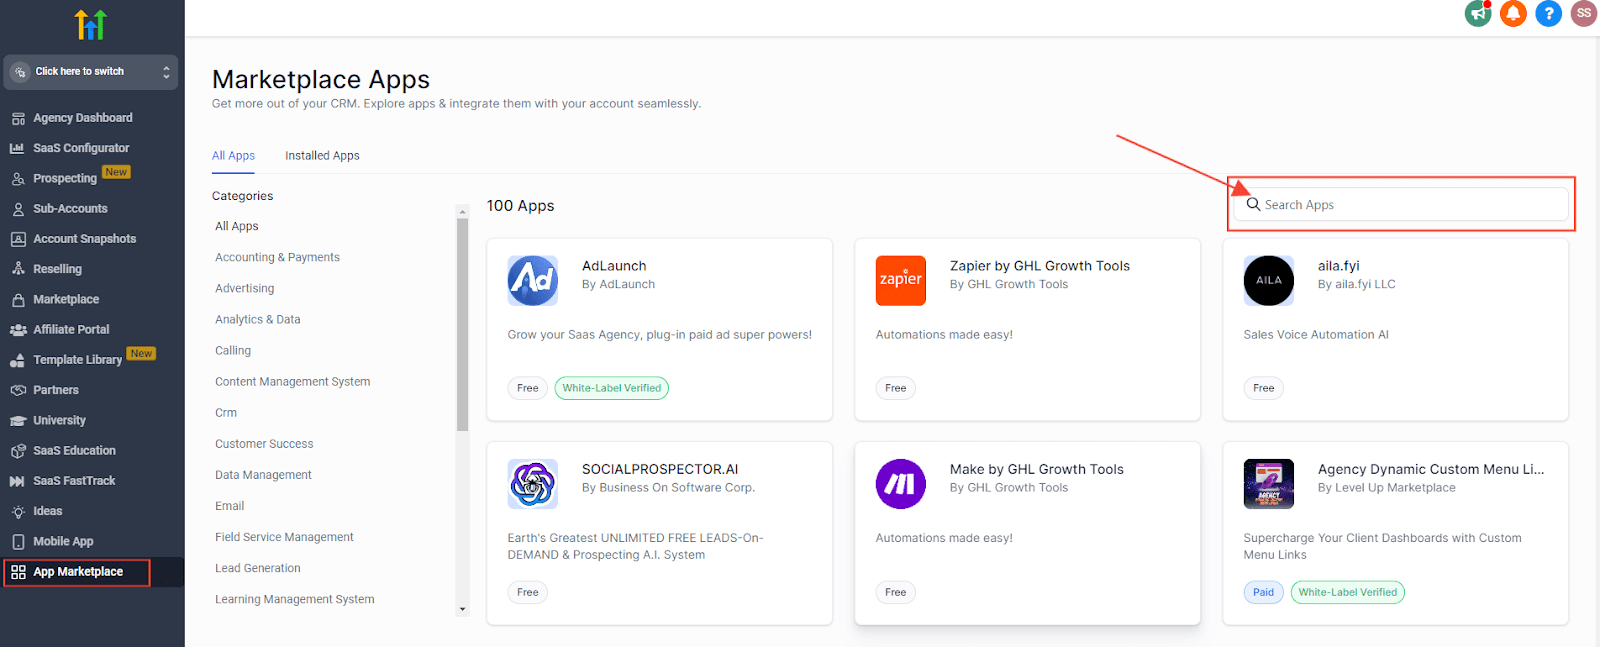Click the New badge next to Prospecting
Image resolution: width=1600 pixels, height=647 pixels.
pos(116,172)
